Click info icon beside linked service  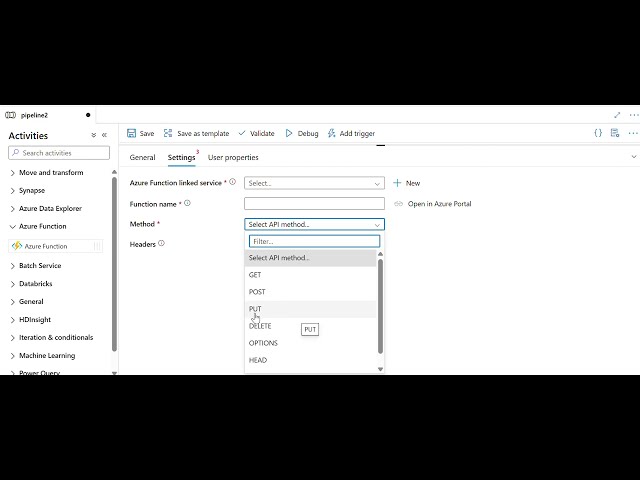(233, 182)
